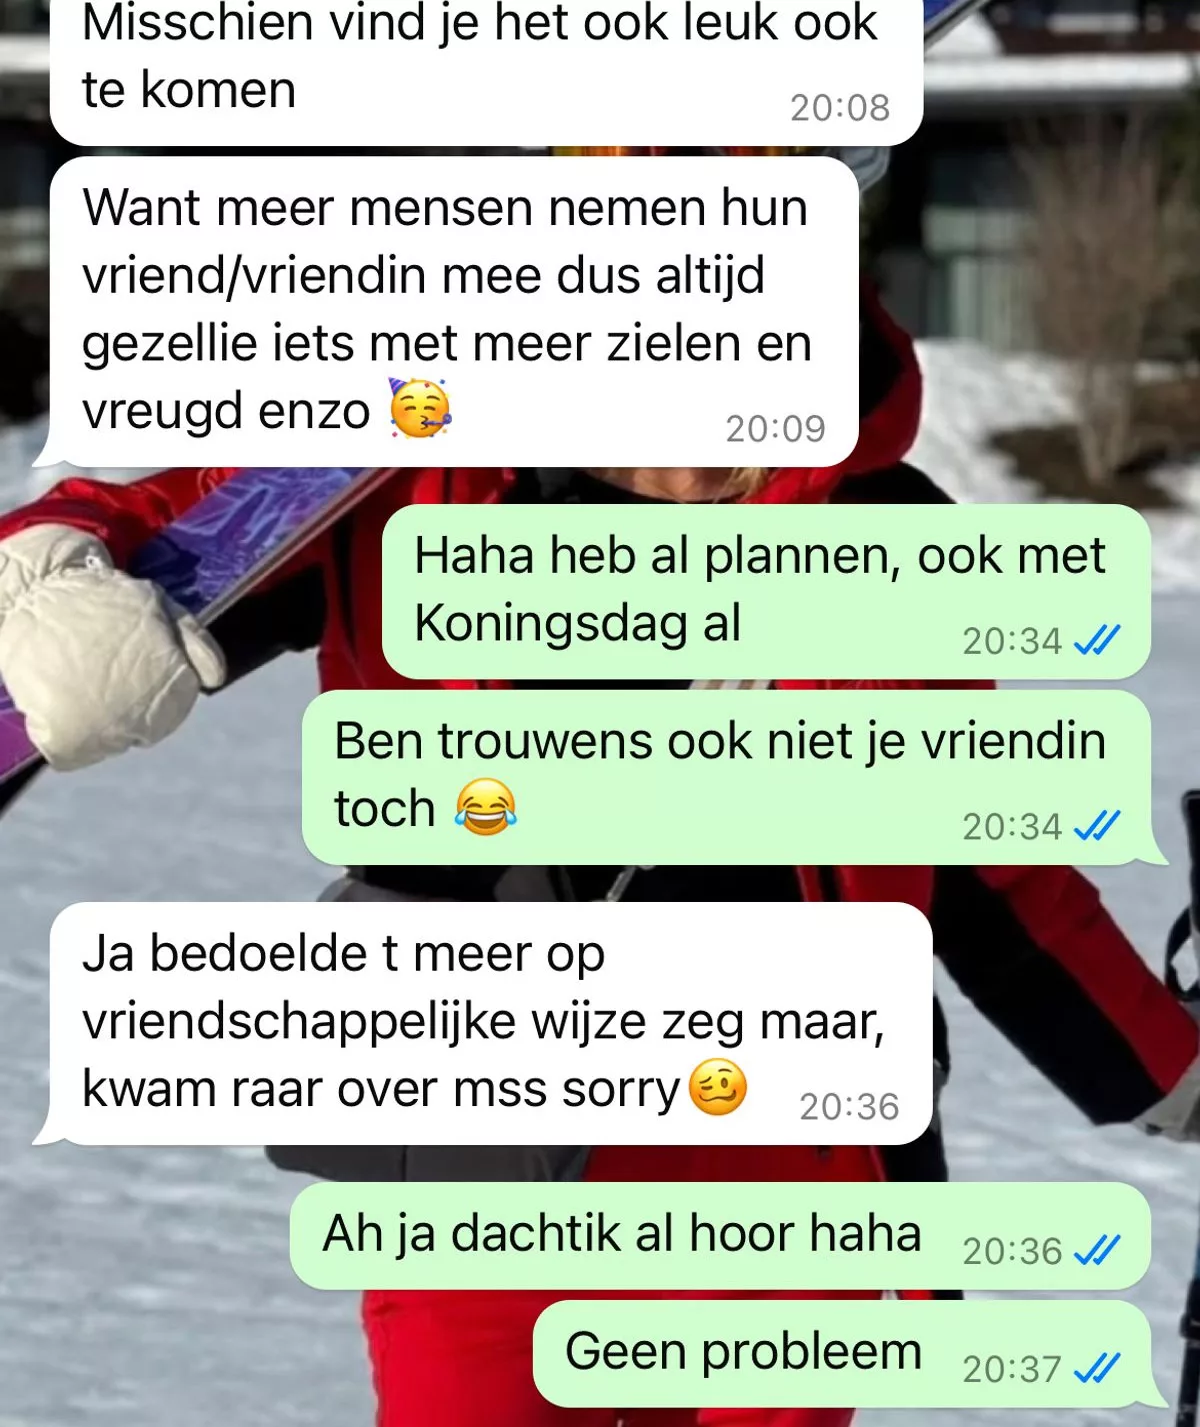Tap the blue read ticks on 'Koningsdag al' message

pyautogui.click(x=1097, y=640)
